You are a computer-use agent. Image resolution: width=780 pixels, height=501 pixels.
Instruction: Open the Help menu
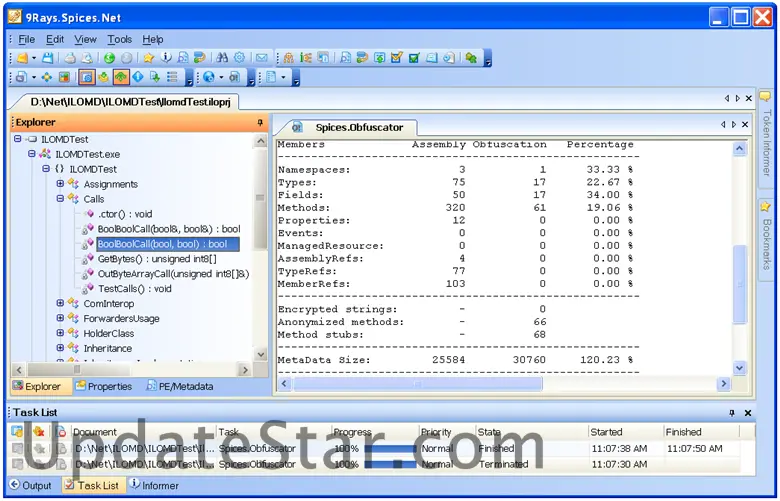[x=152, y=39]
